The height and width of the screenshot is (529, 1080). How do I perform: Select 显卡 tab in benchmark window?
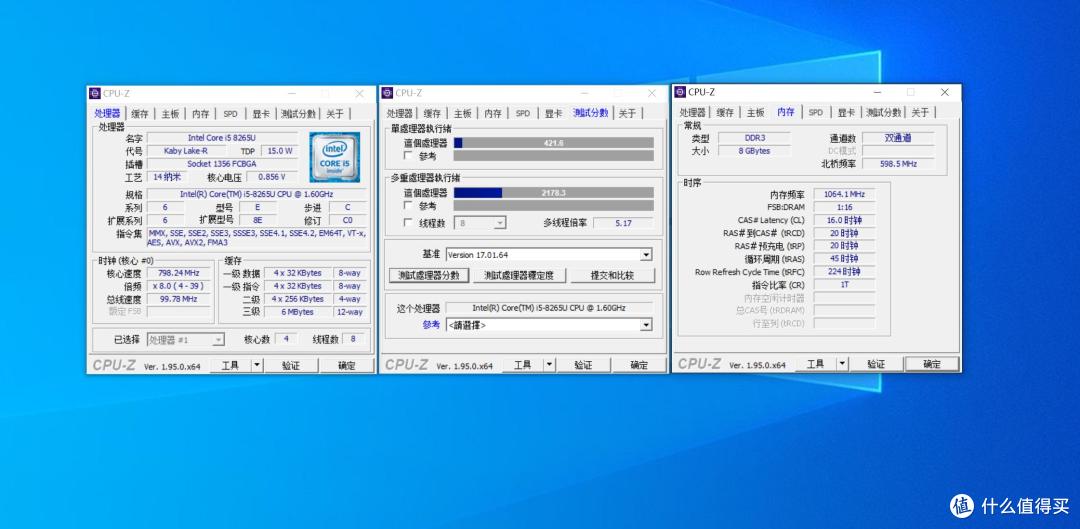[x=553, y=114]
